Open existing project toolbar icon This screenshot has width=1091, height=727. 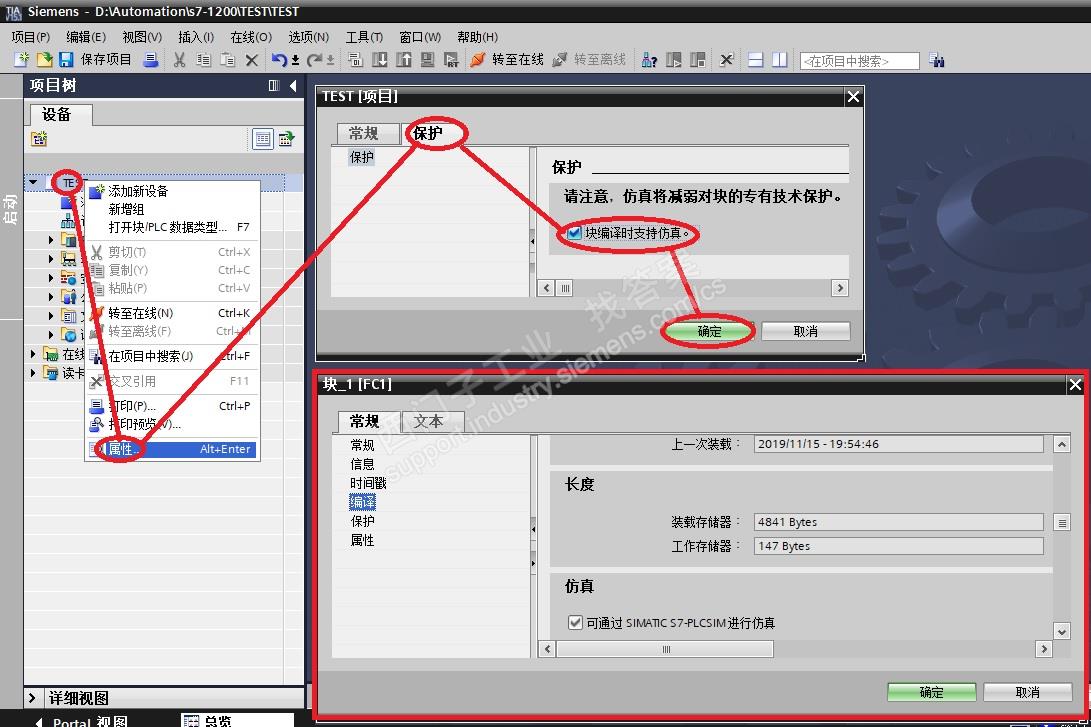[x=44, y=60]
